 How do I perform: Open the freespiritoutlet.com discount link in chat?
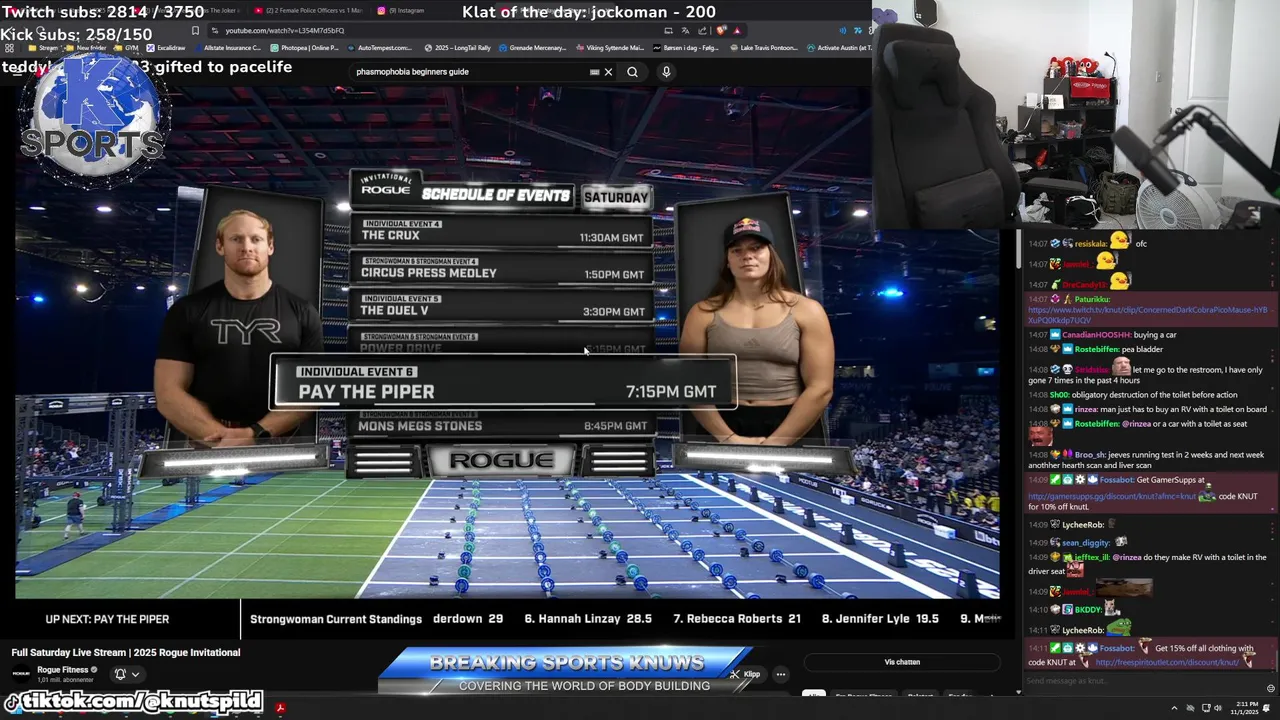1166,662
